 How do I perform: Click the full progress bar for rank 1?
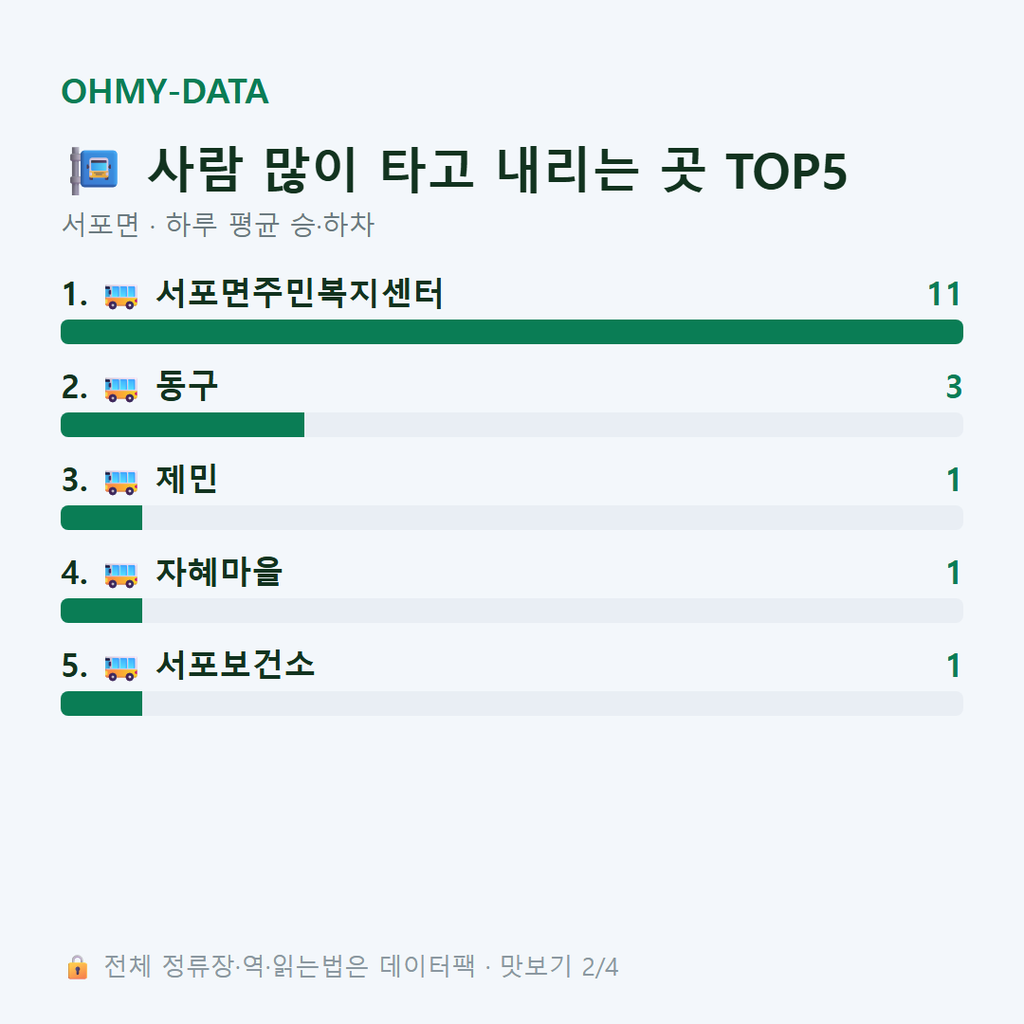(512, 332)
